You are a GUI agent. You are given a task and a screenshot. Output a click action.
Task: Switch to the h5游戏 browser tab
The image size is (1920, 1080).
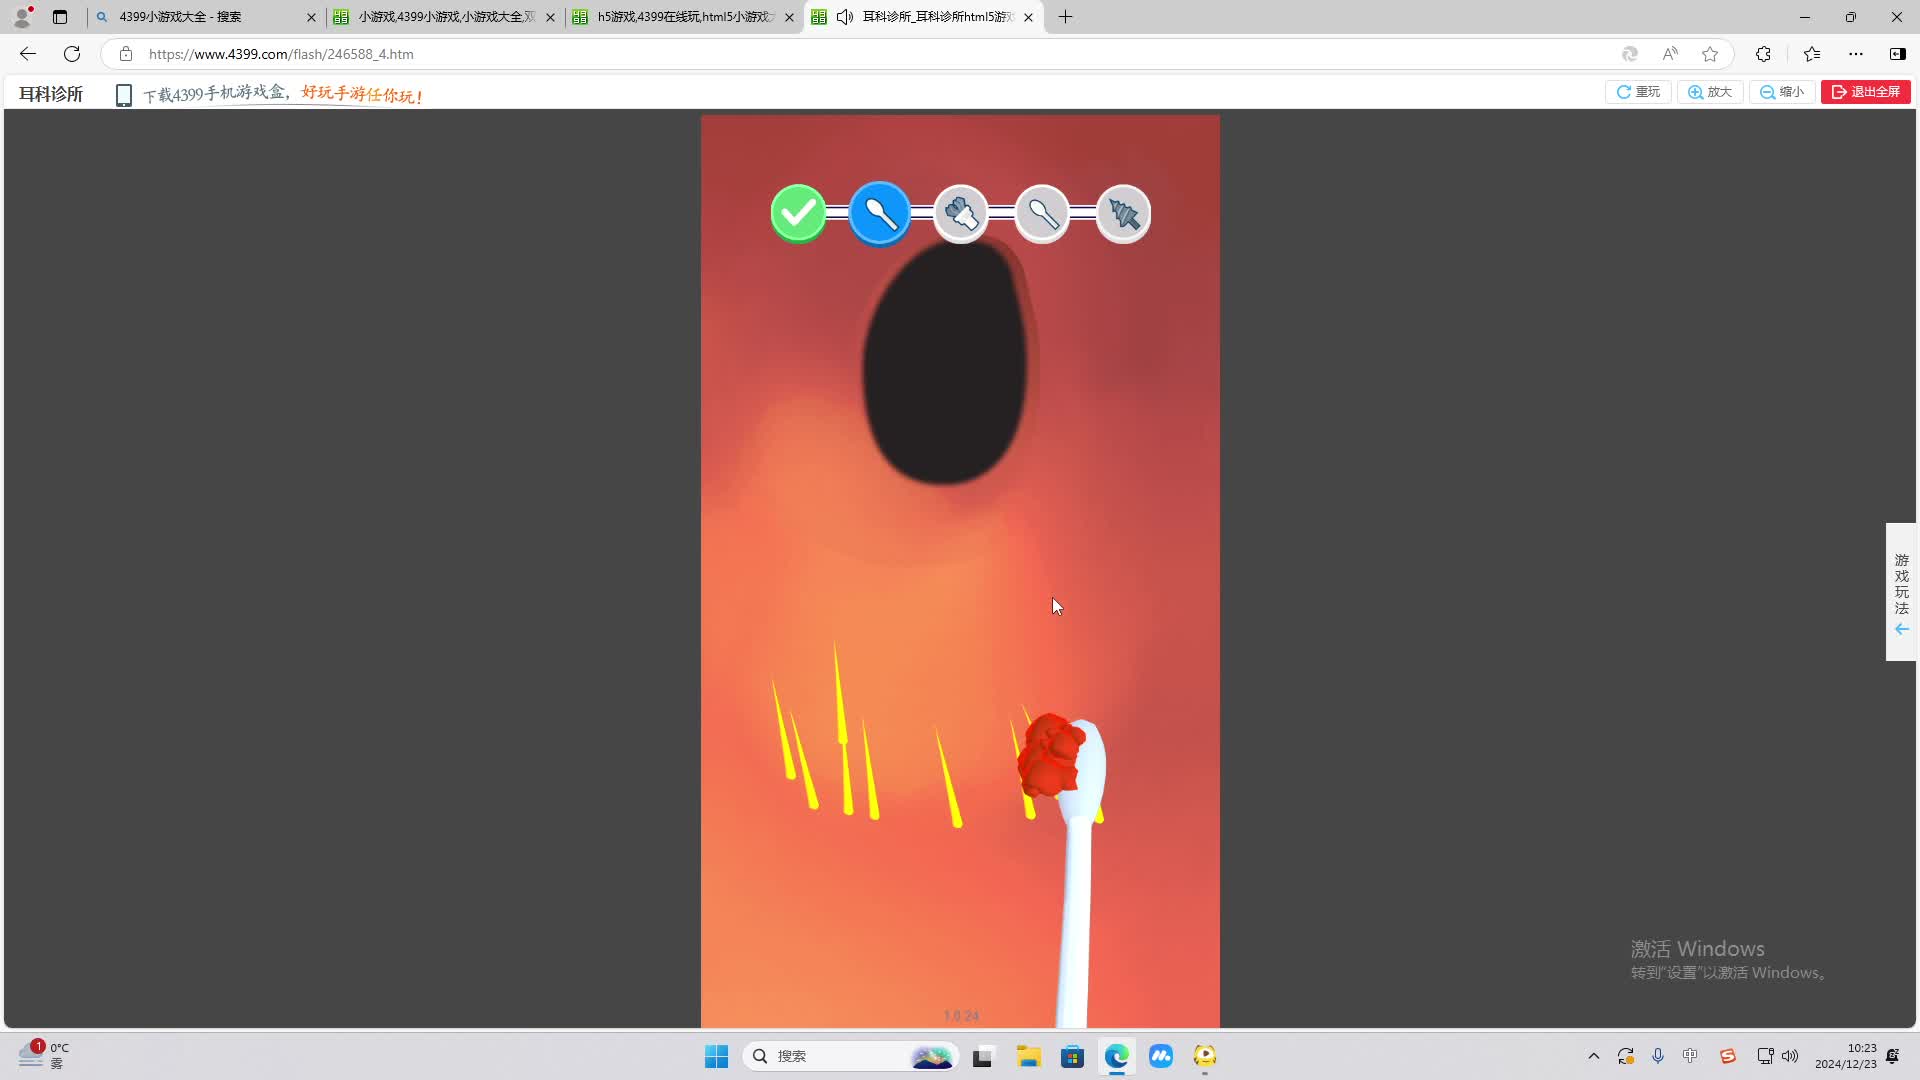683,17
